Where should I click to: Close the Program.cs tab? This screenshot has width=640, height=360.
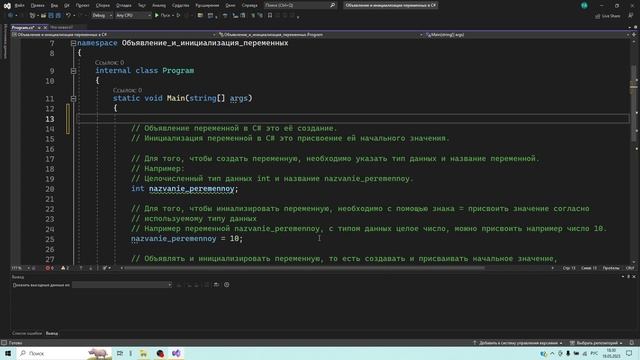[x=45, y=27]
